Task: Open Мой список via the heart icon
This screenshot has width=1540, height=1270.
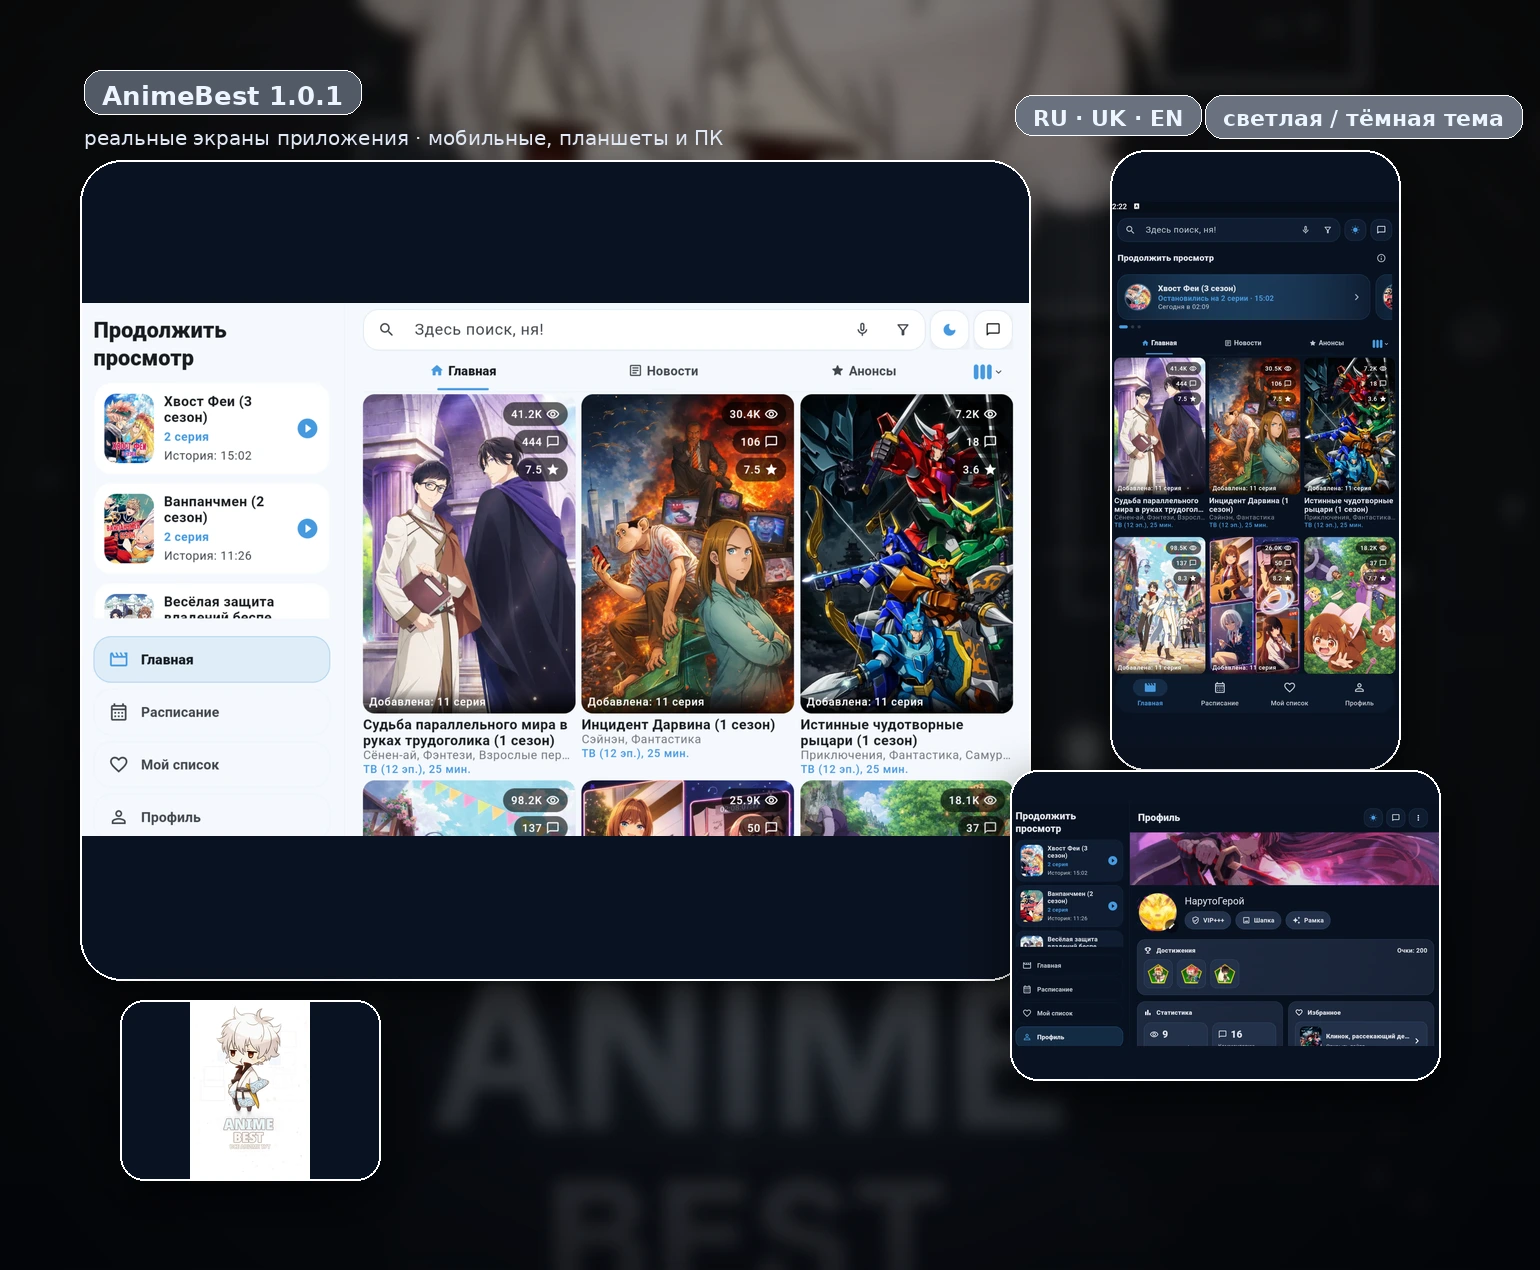Action: 119,764
